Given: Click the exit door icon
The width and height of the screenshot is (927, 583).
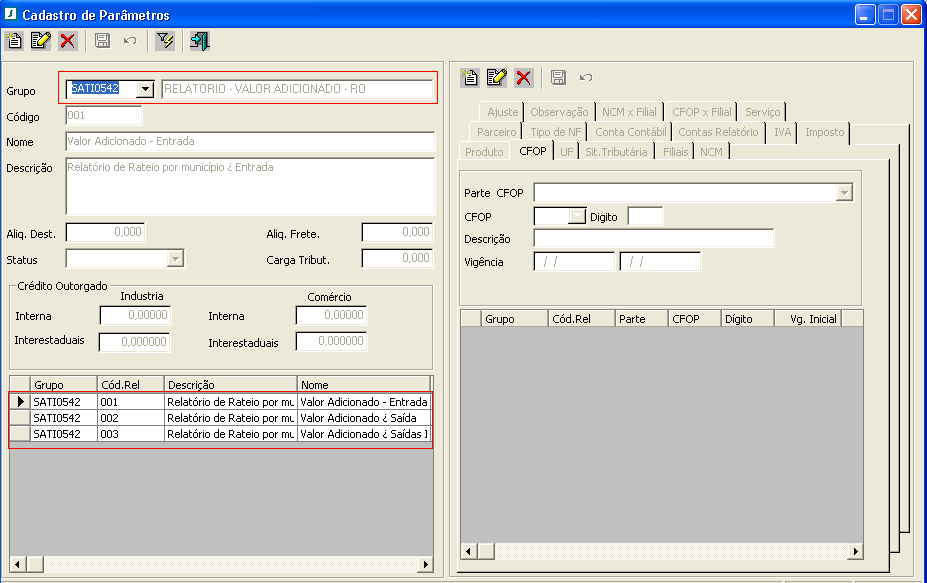Looking at the screenshot, I should (199, 41).
